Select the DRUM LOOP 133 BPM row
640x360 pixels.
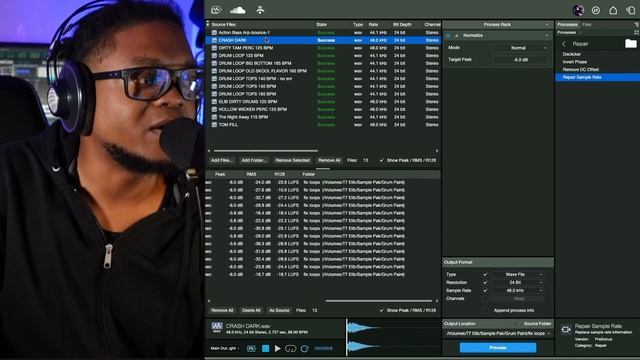tap(323, 56)
